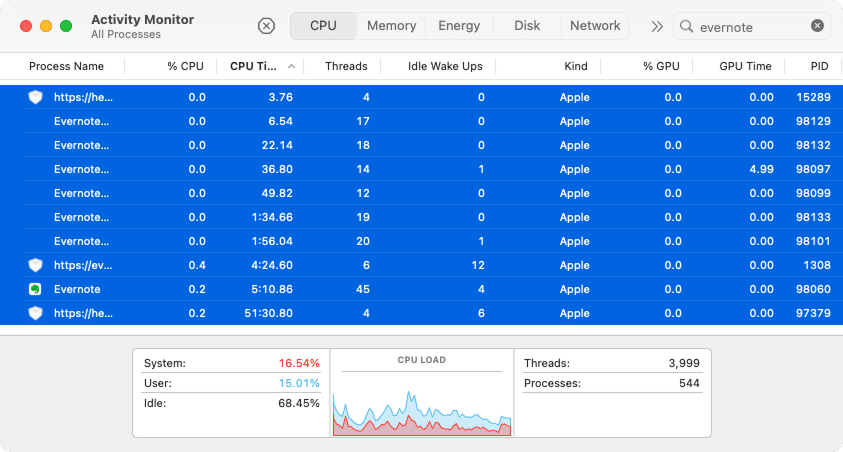The height and width of the screenshot is (452, 843).
Task: Click the All Processes subtitle
Action: point(126,34)
